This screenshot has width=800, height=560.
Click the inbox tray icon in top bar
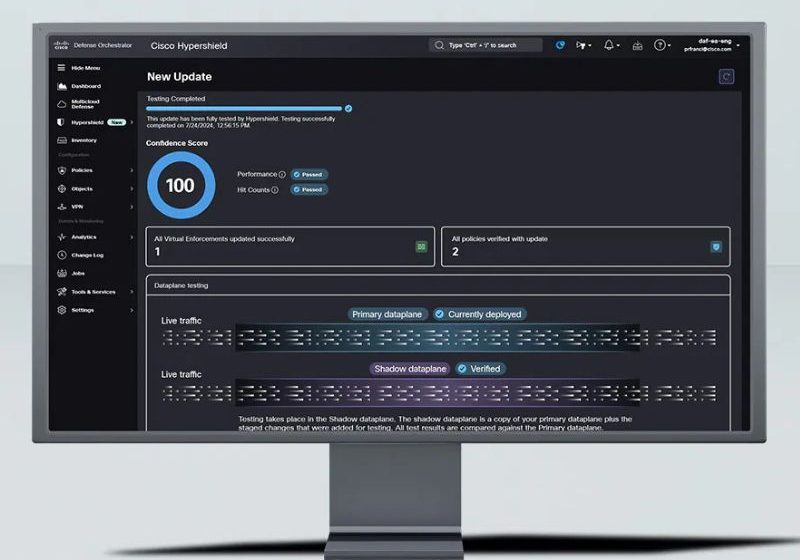pos(637,46)
